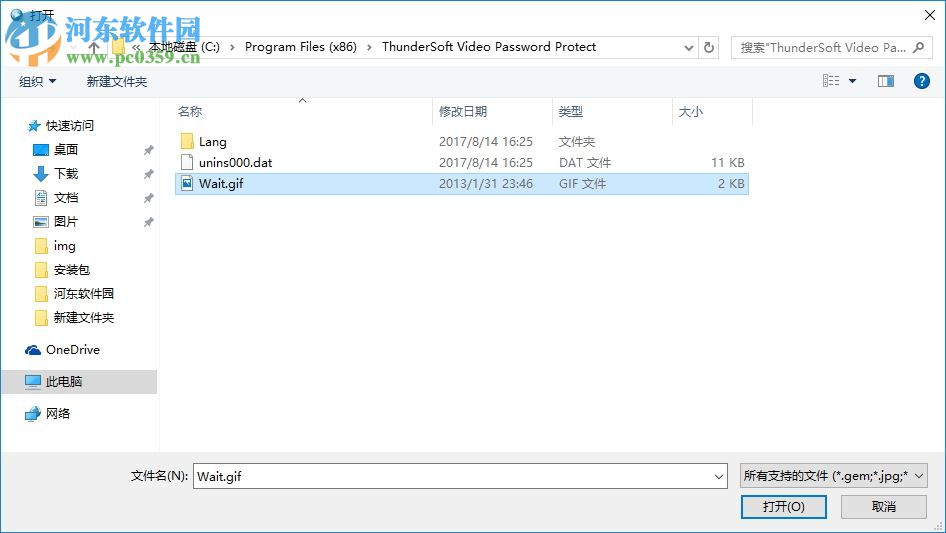This screenshot has height=533, width=946.
Task: Click the pin icon next to 文档
Action: [x=148, y=198]
